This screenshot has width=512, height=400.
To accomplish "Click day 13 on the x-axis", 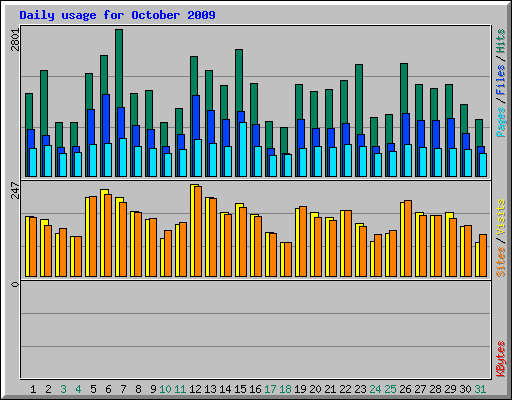I will (210, 389).
